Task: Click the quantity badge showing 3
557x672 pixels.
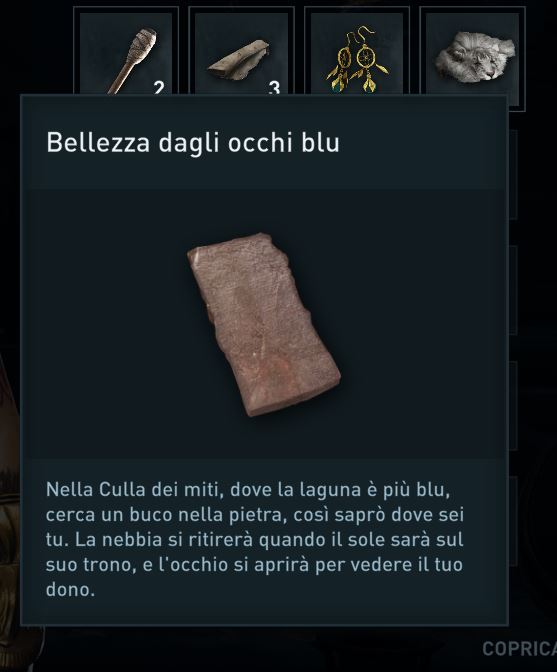Action: click(274, 87)
